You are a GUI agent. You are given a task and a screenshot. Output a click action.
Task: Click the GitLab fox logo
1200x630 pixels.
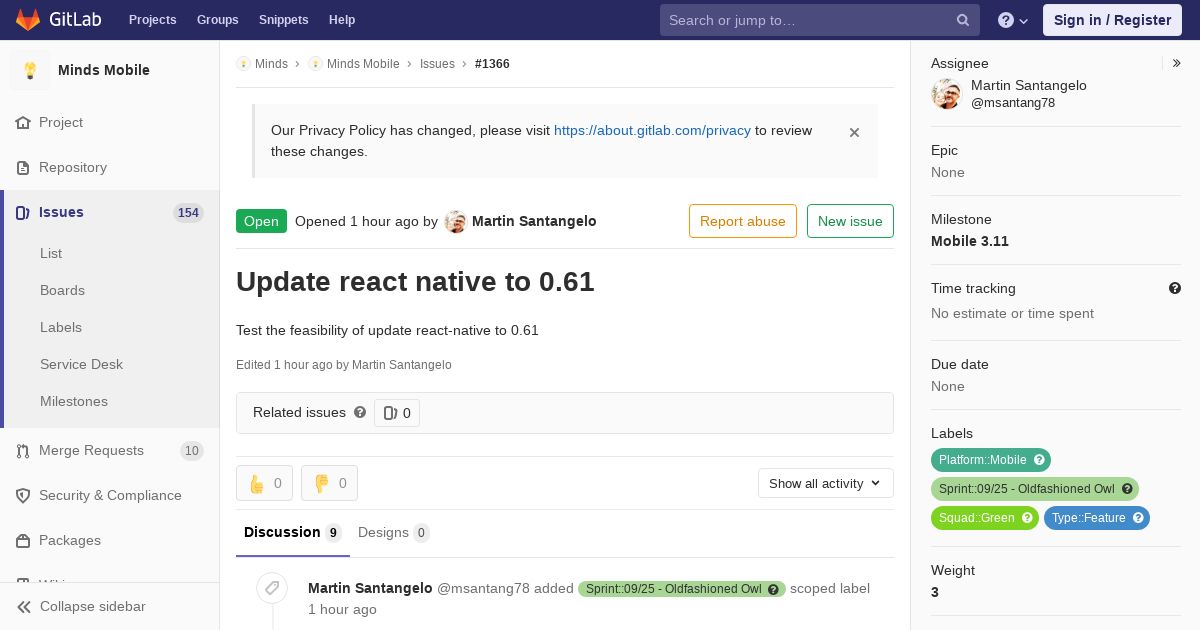point(28,20)
